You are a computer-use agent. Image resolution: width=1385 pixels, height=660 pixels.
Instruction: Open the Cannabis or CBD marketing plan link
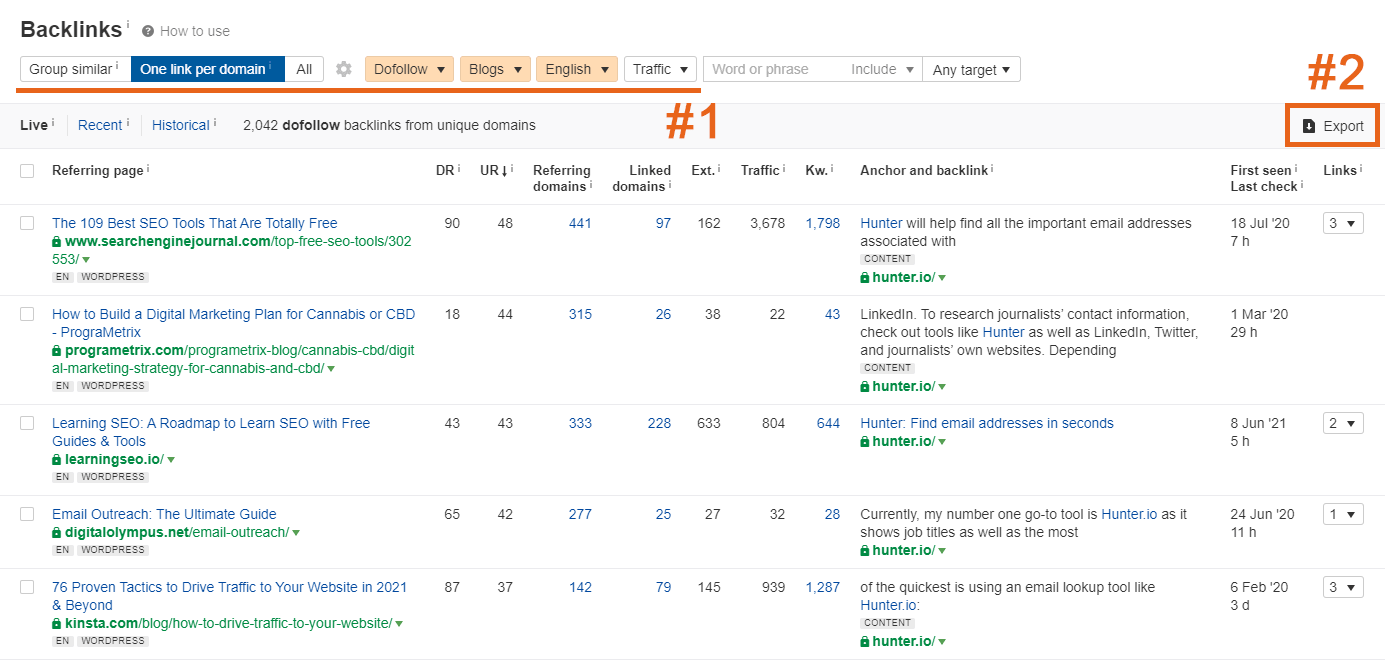coord(233,323)
